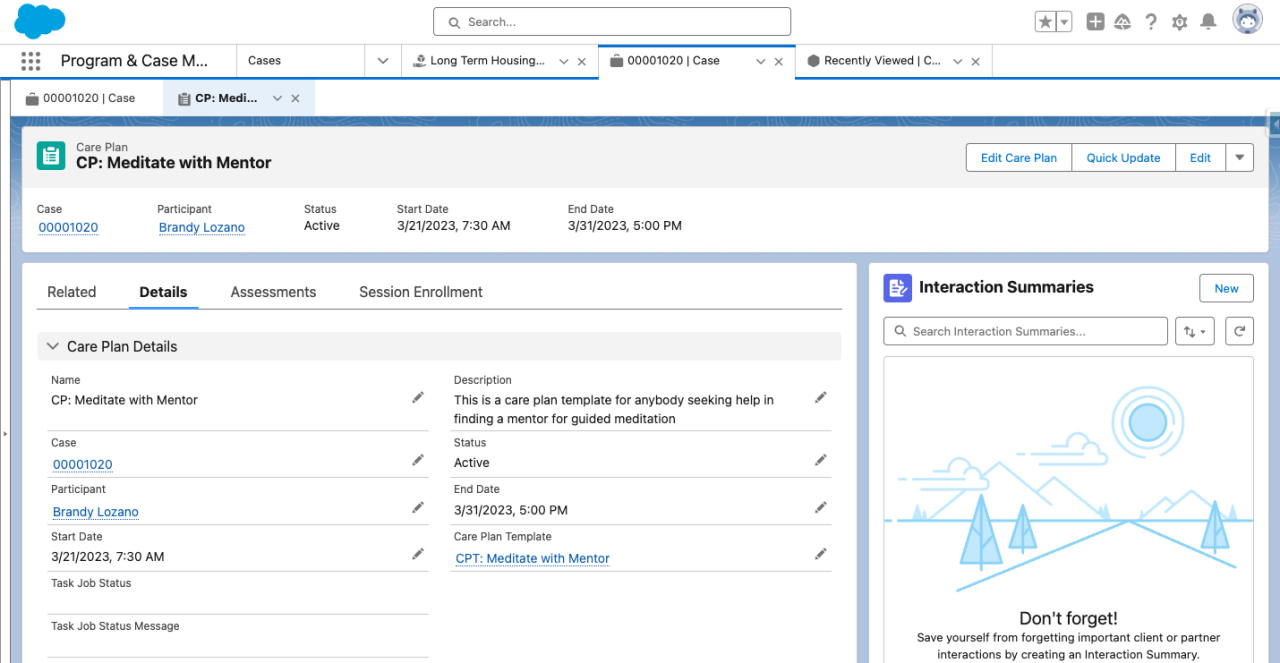The image size is (1280, 663).
Task: Switch to the Recently Viewed tab
Action: coord(873,61)
